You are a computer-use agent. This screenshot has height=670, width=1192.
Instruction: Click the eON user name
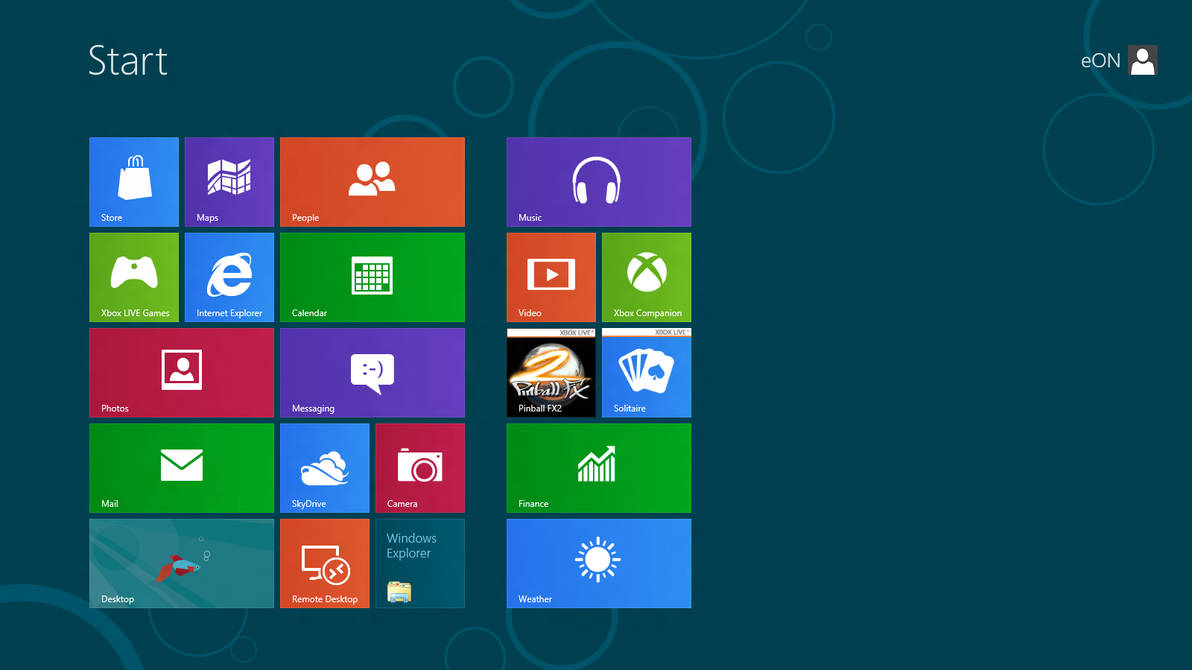(1100, 61)
